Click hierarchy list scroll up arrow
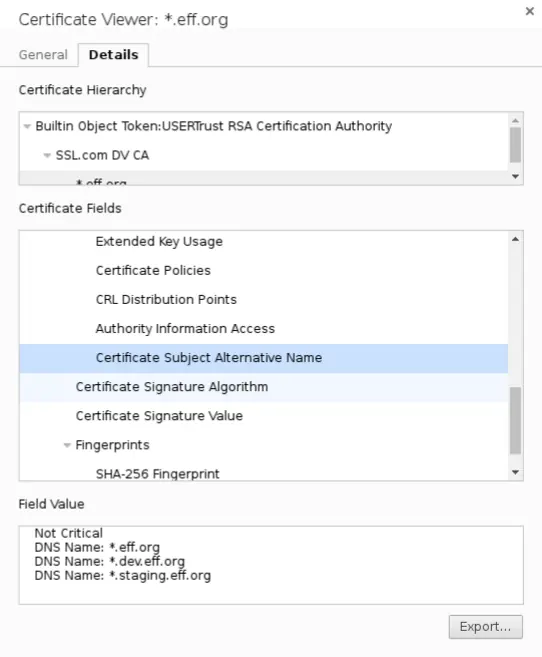This screenshot has width=542, height=657. click(x=516, y=121)
